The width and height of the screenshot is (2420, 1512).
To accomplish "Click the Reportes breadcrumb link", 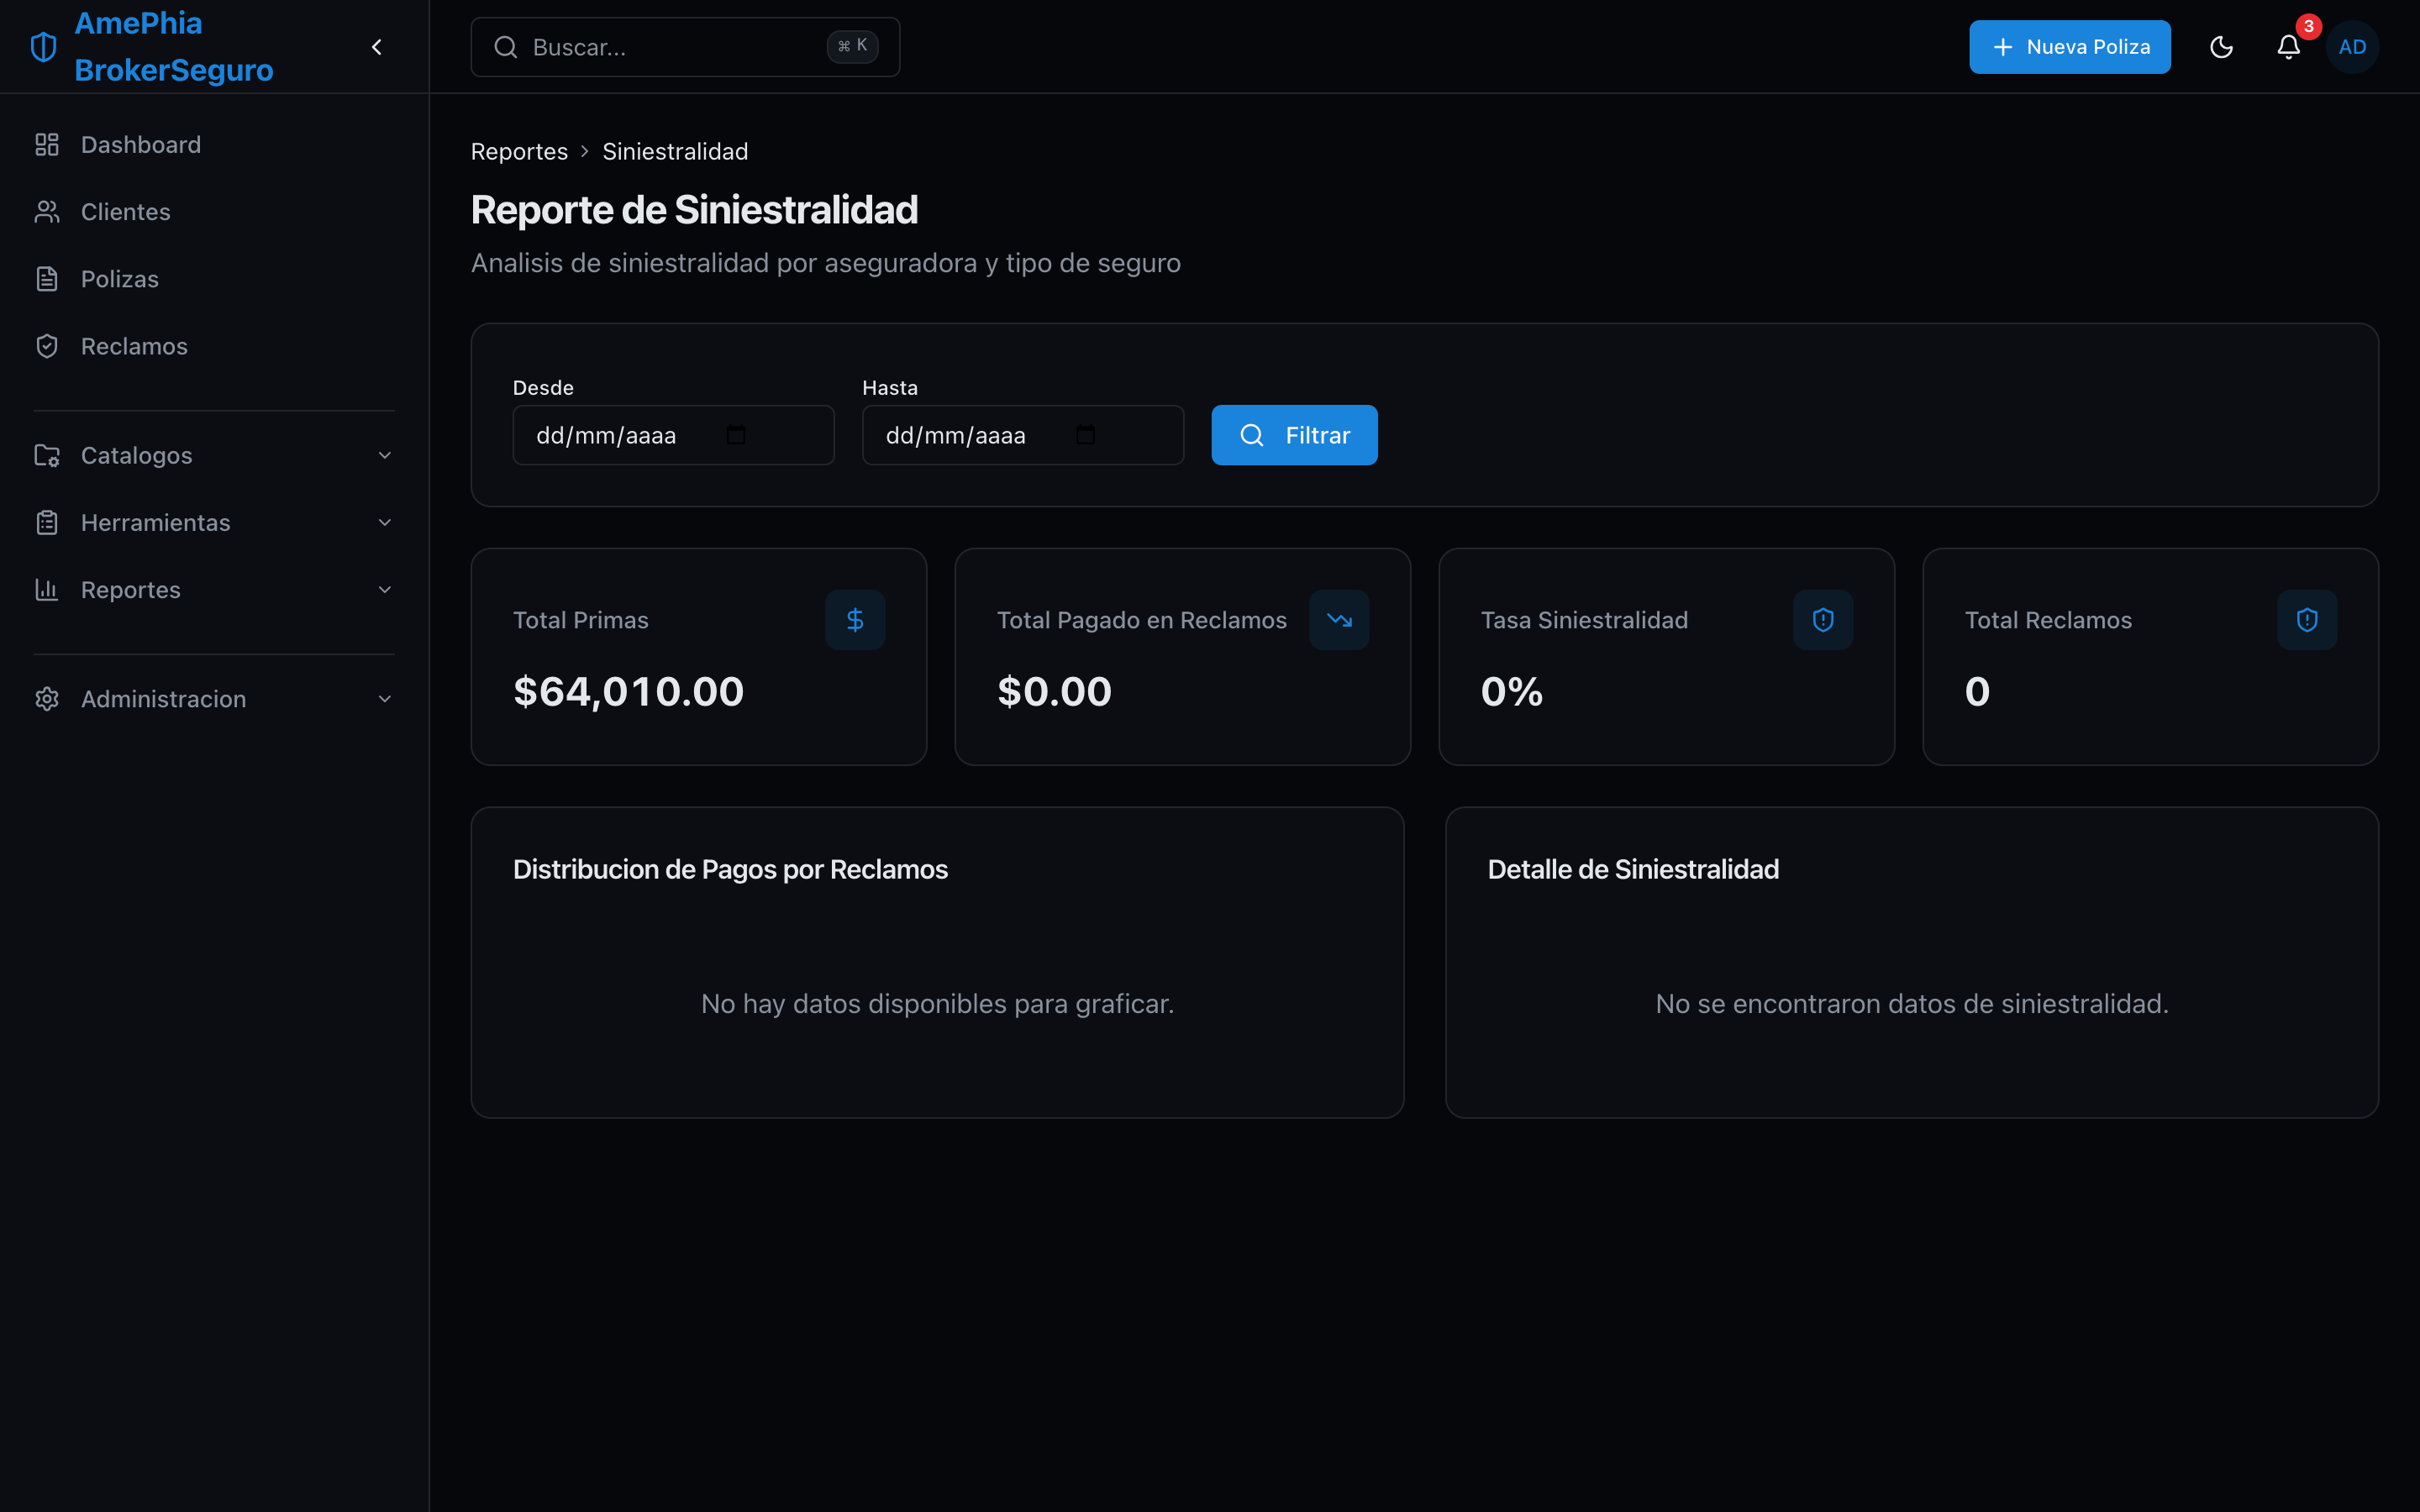I will pyautogui.click(x=519, y=151).
